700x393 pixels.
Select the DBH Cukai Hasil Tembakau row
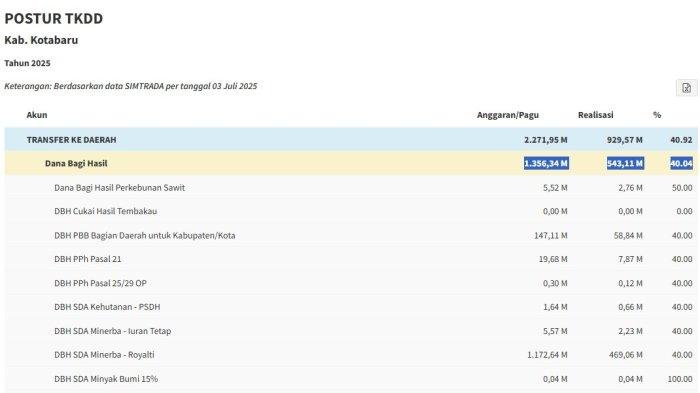pos(351,211)
